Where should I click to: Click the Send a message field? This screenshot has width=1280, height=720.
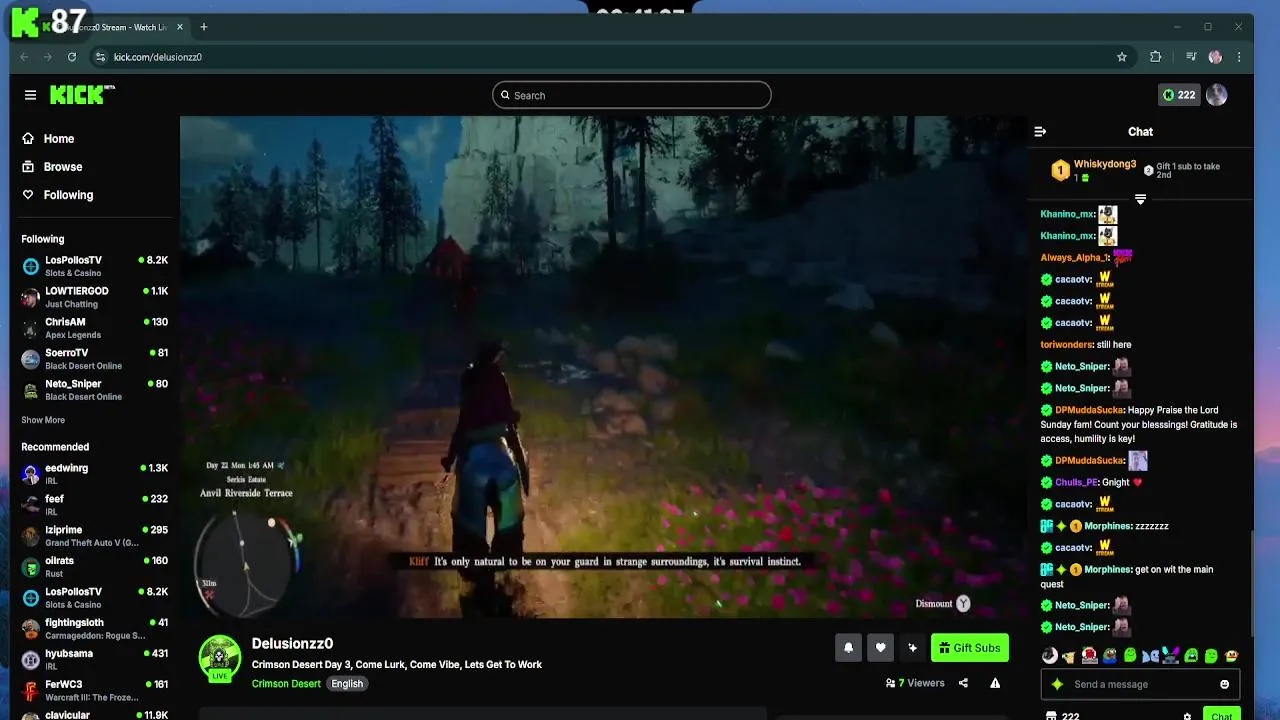point(1140,684)
